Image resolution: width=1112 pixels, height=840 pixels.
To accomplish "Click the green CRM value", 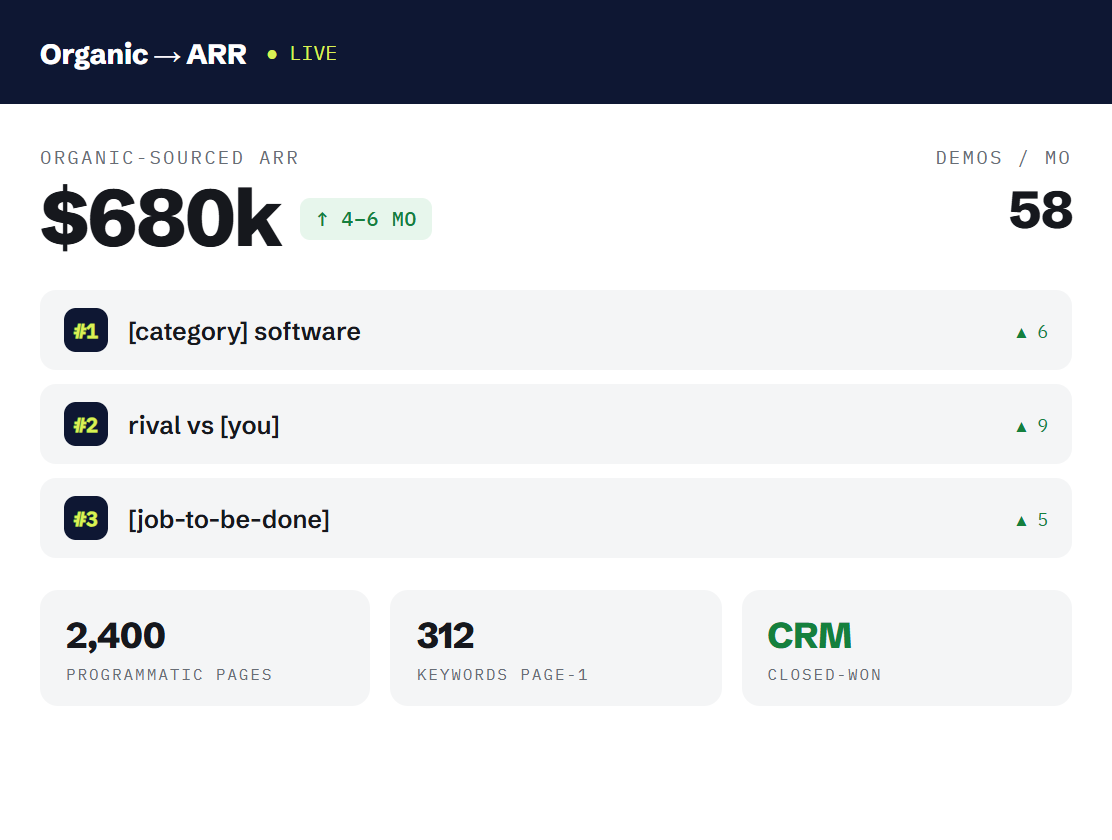I will point(809,636).
